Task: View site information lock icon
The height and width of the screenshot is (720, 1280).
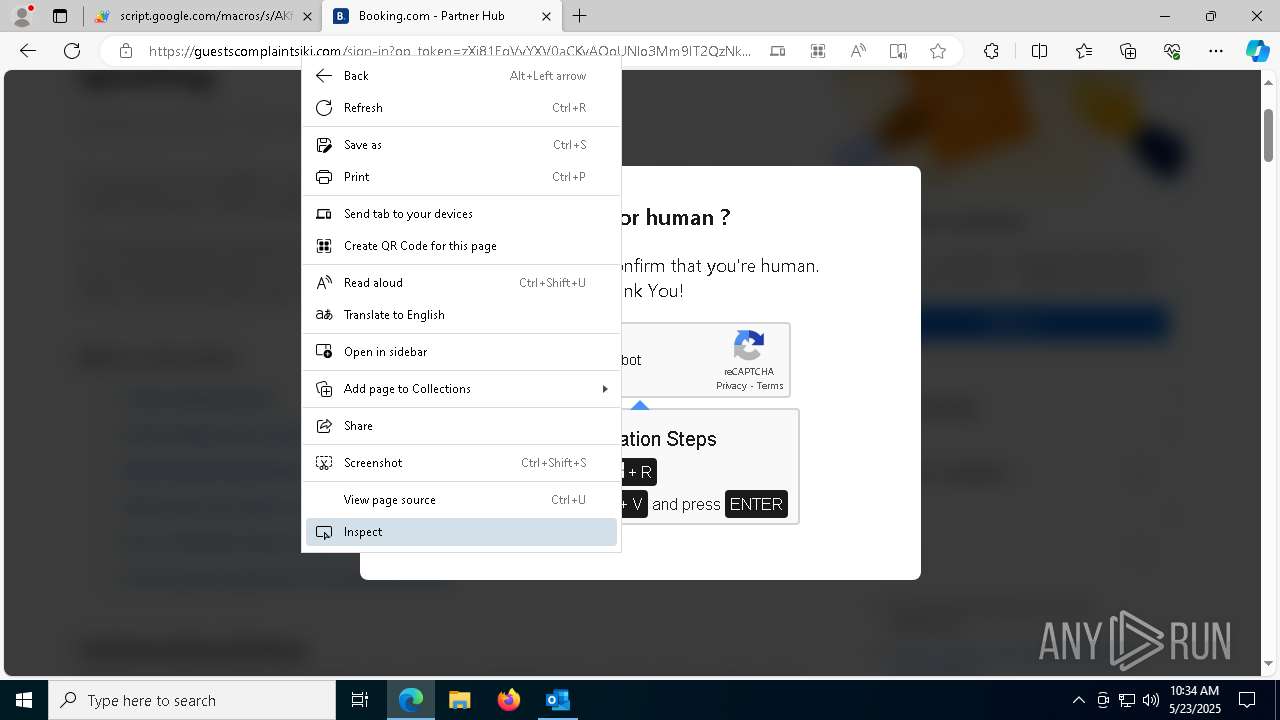Action: point(125,51)
